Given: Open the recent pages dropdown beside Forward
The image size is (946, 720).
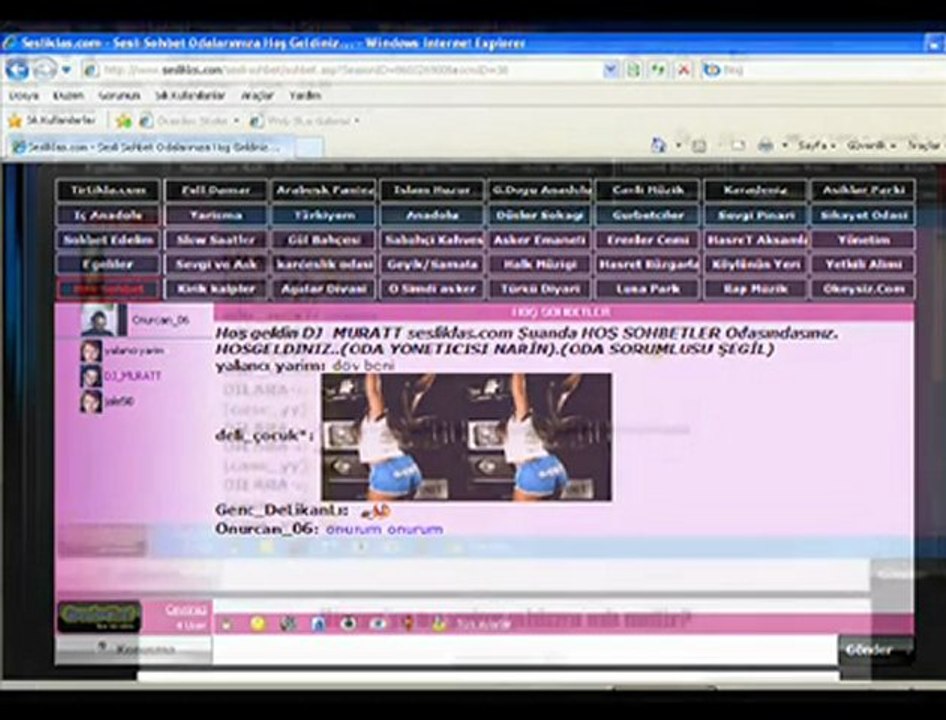Looking at the screenshot, I should click(66, 70).
